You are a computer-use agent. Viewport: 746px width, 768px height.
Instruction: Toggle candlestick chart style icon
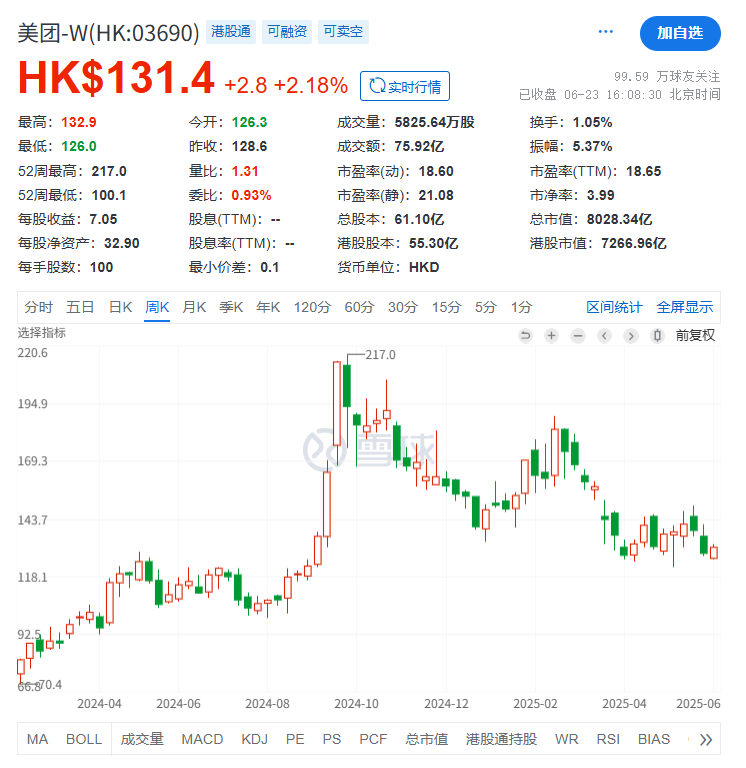tap(657, 336)
